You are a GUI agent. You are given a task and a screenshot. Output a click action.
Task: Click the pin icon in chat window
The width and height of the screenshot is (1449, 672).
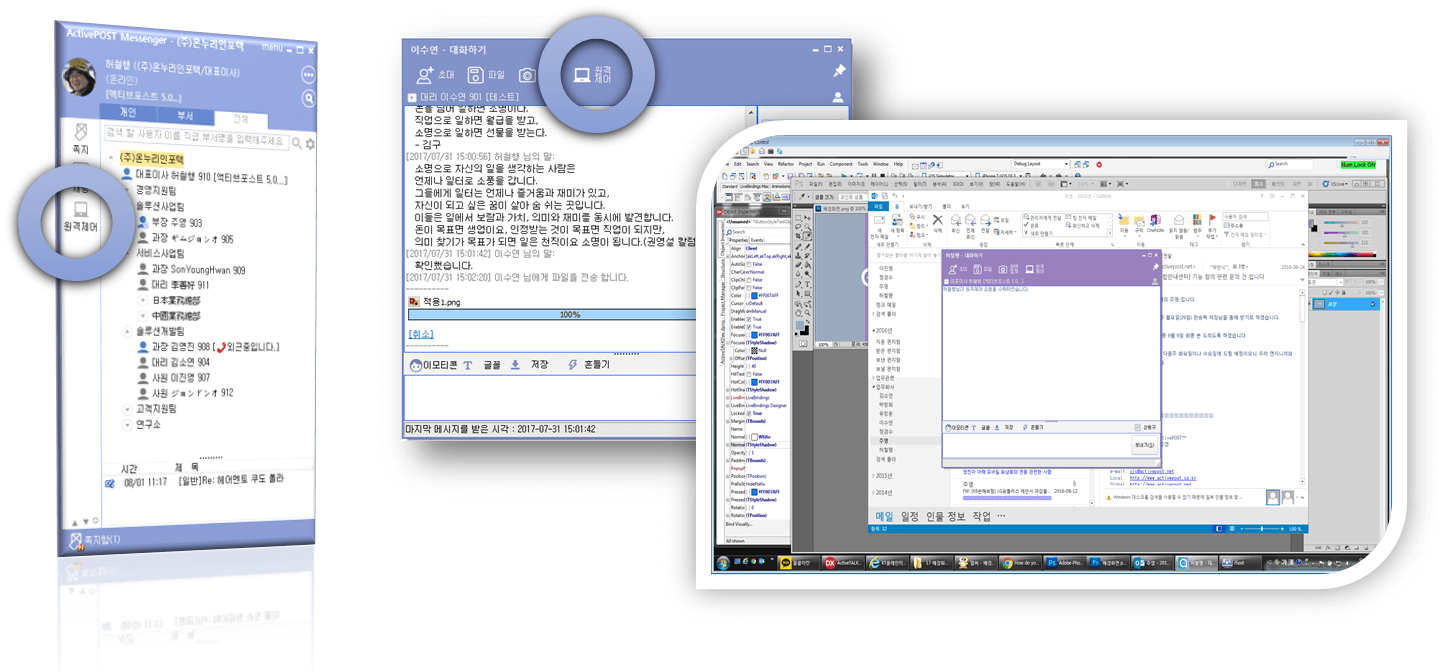tap(839, 72)
